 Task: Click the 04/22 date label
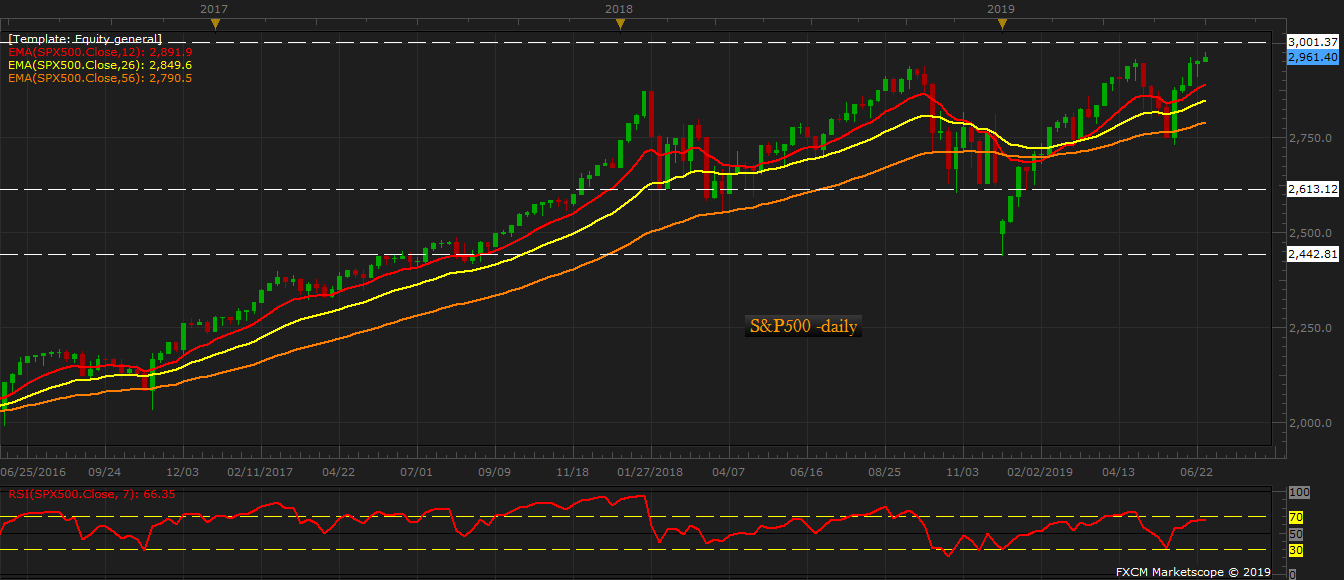tap(339, 472)
